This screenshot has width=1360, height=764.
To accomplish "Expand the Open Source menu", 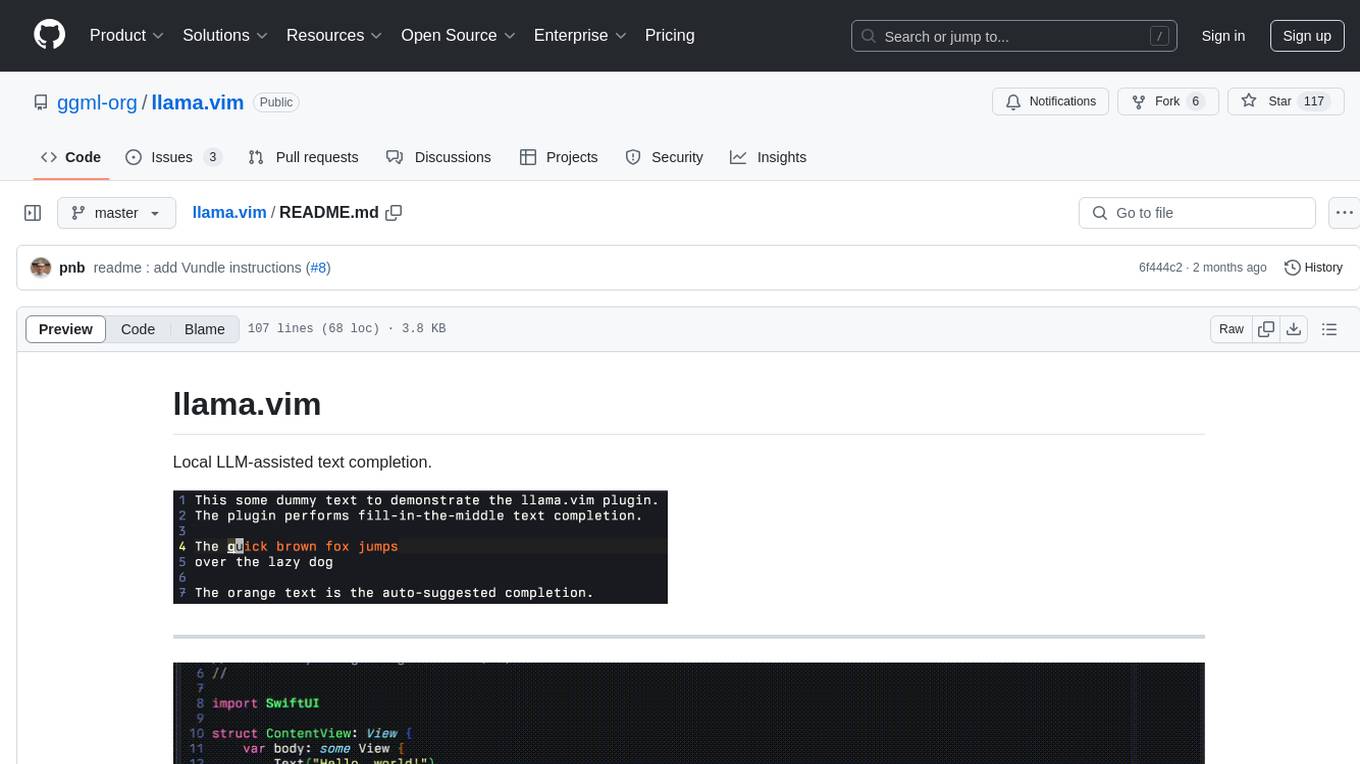I will tap(458, 35).
